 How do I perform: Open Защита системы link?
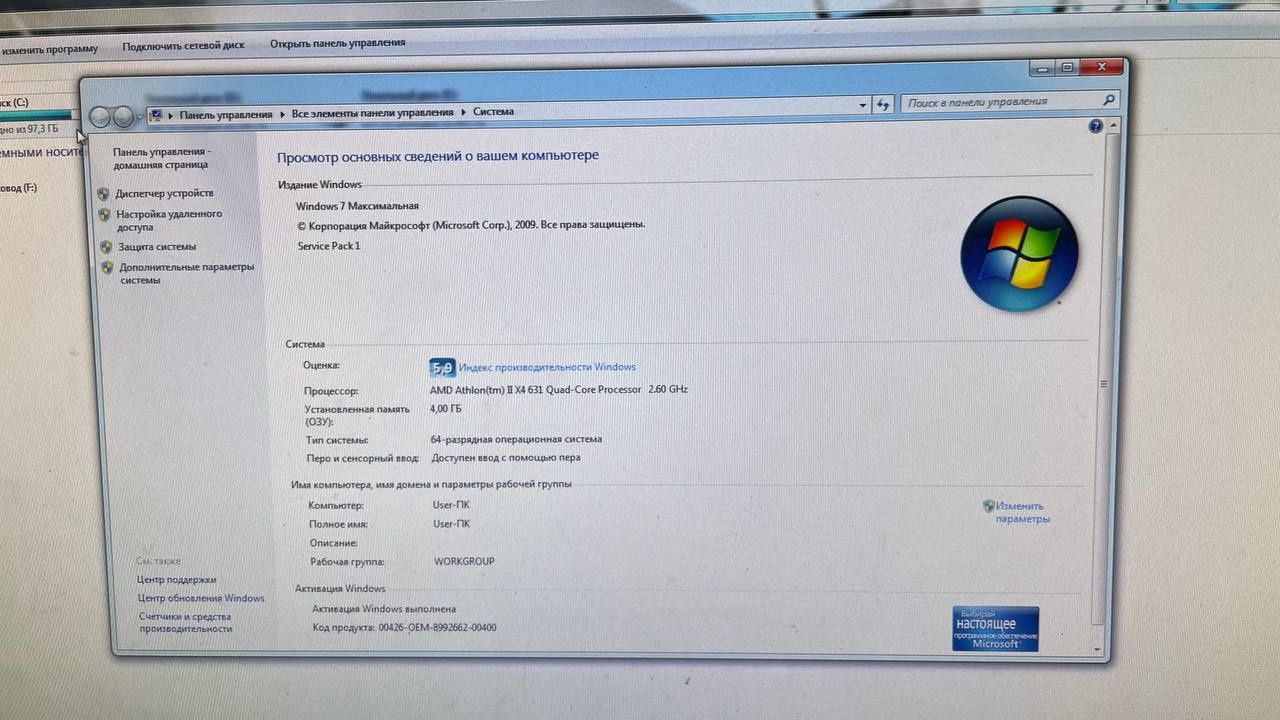click(157, 246)
